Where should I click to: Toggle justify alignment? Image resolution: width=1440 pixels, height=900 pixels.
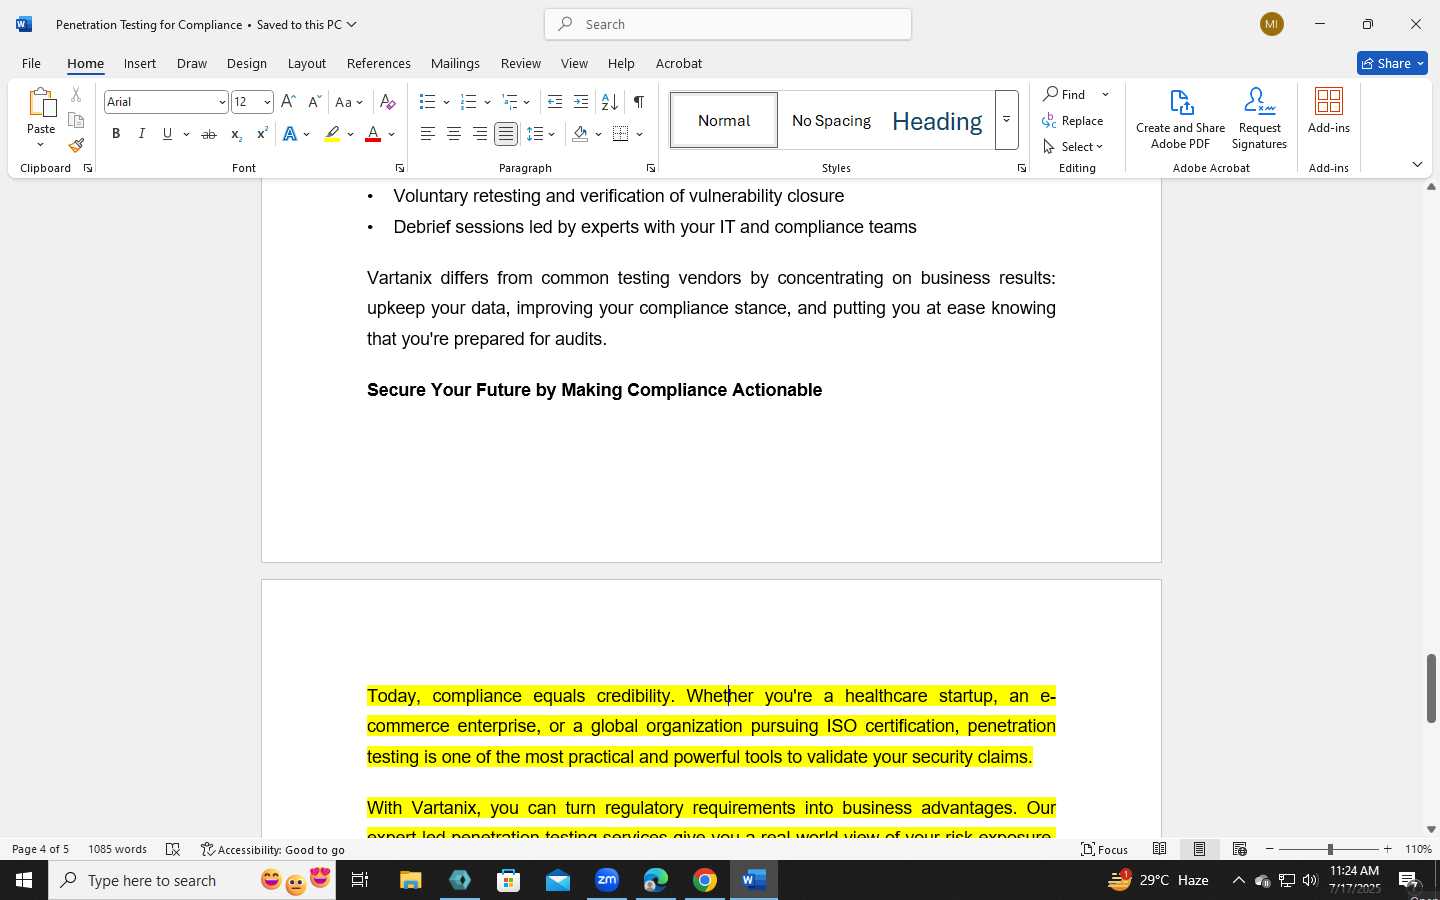pyautogui.click(x=506, y=134)
